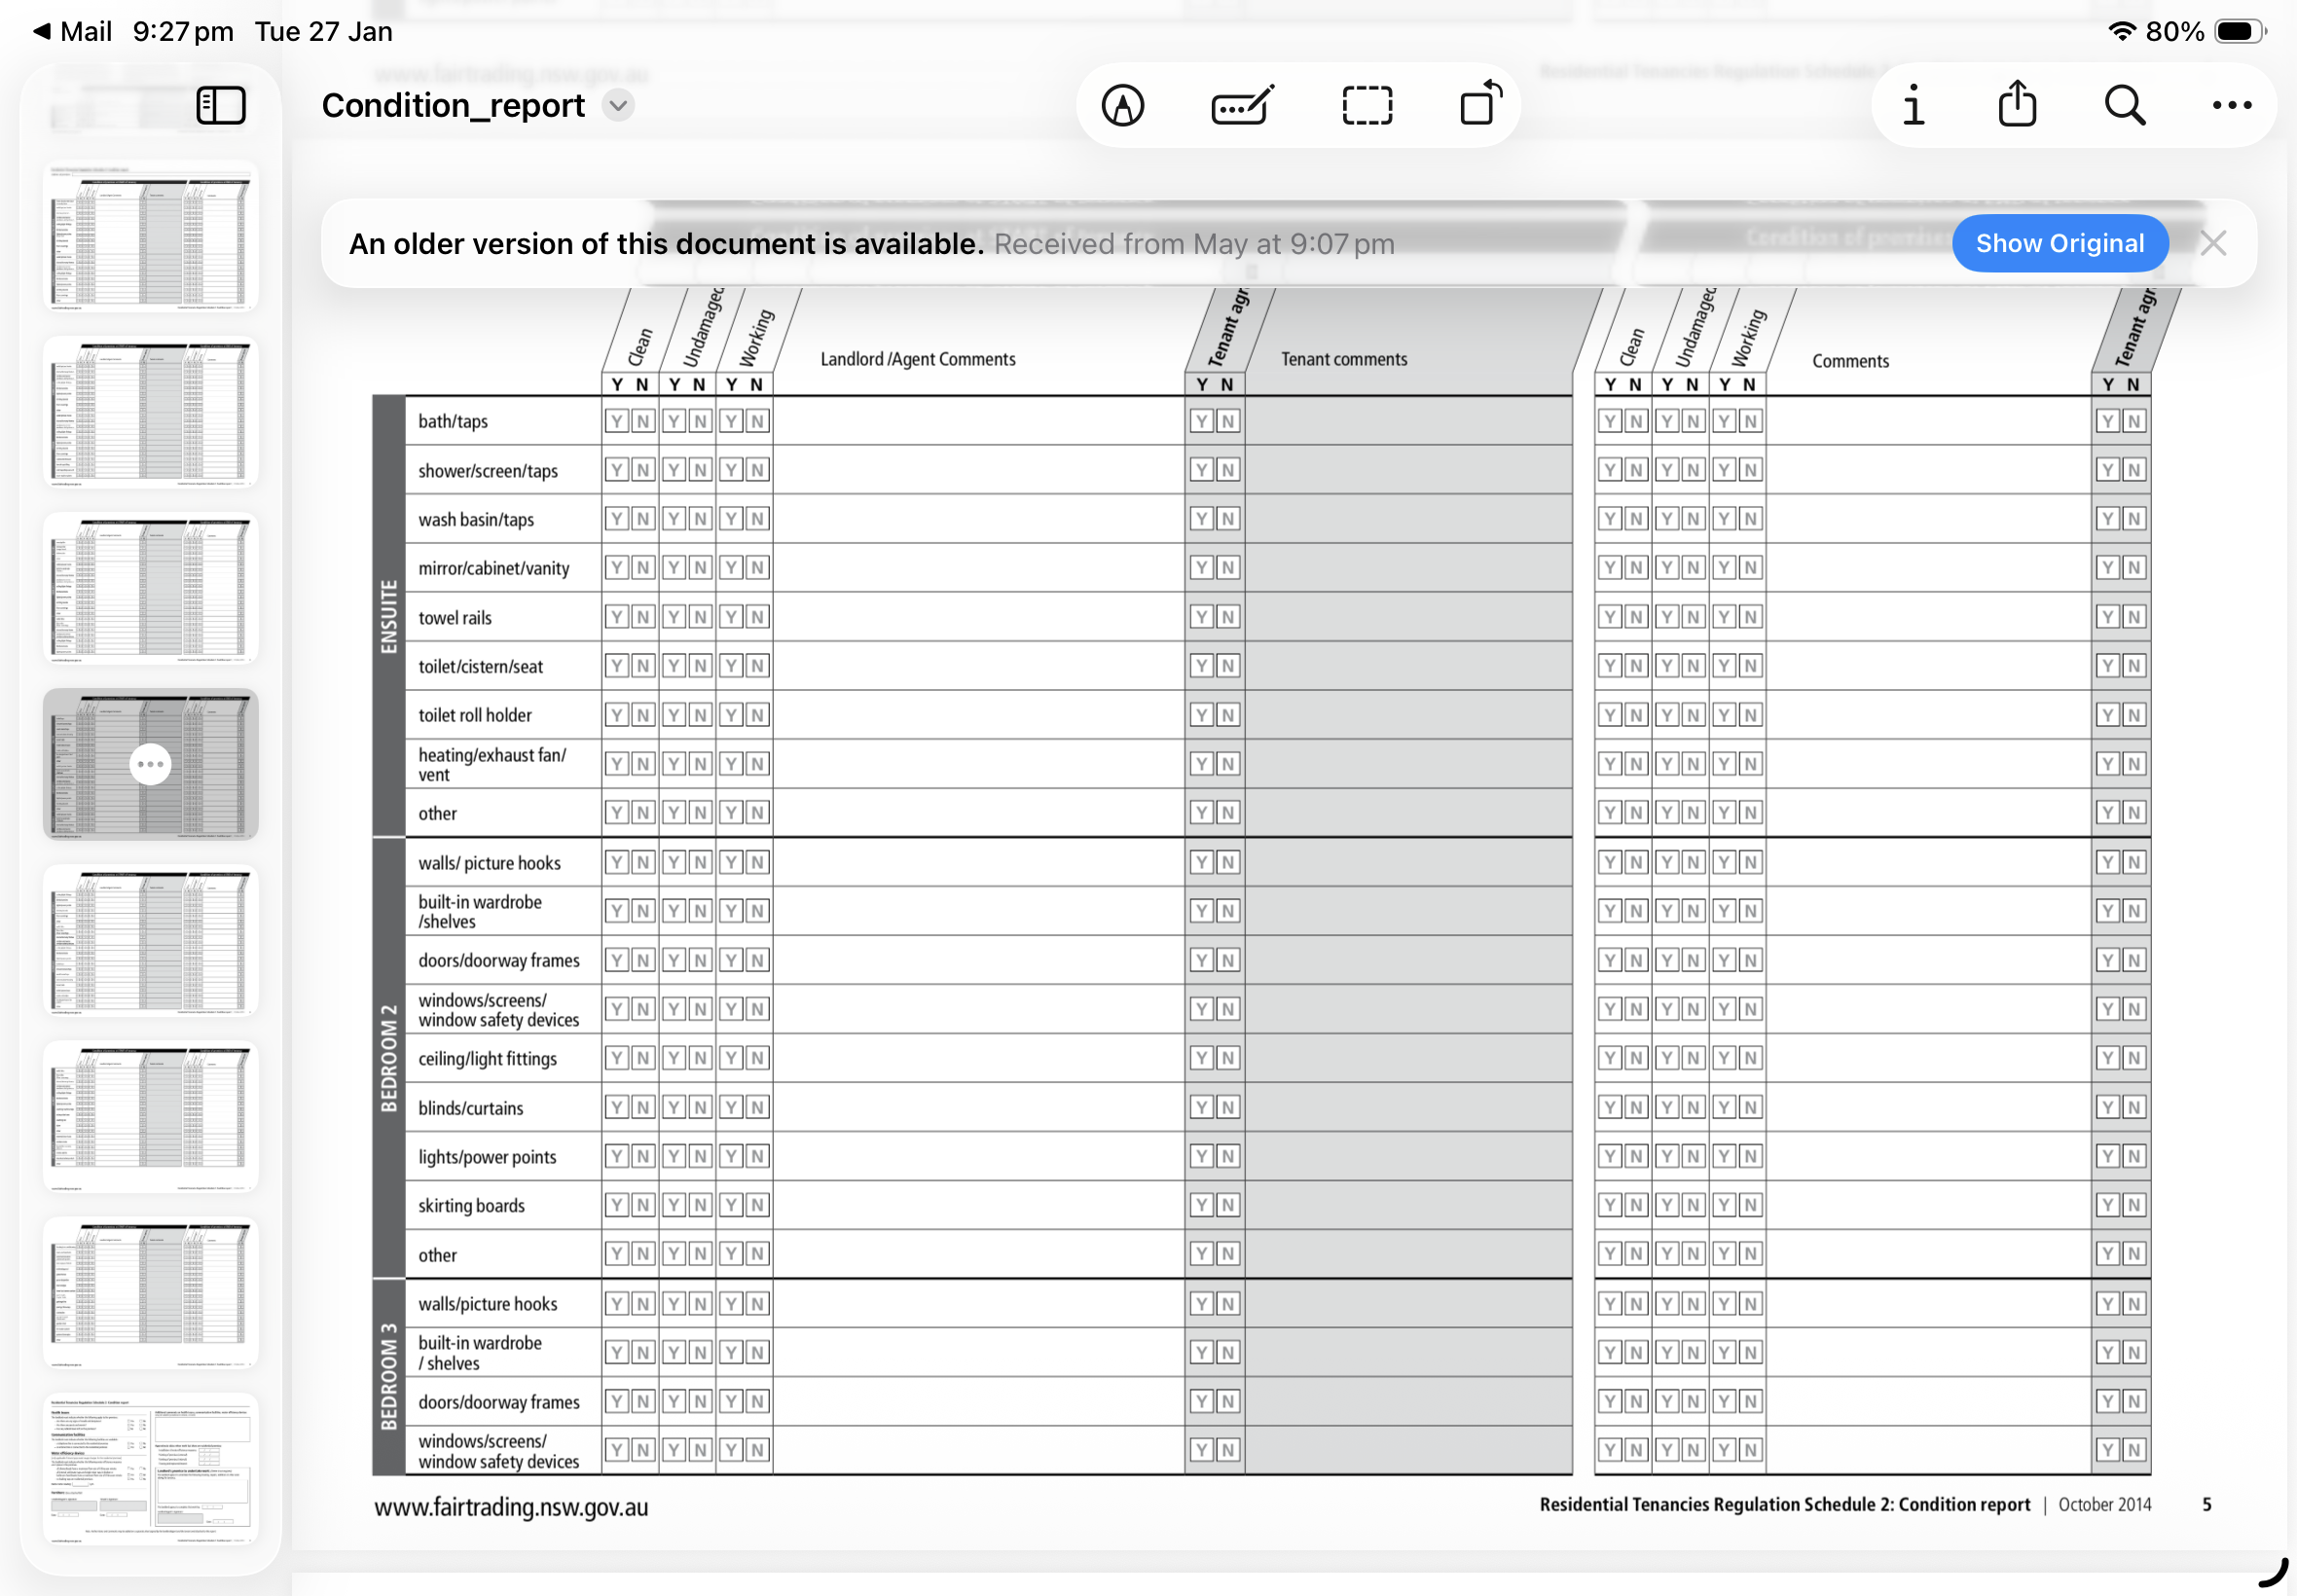Toggle the sidebar thumbnail panel
Image resolution: width=2297 pixels, height=1596 pixels.
[221, 105]
